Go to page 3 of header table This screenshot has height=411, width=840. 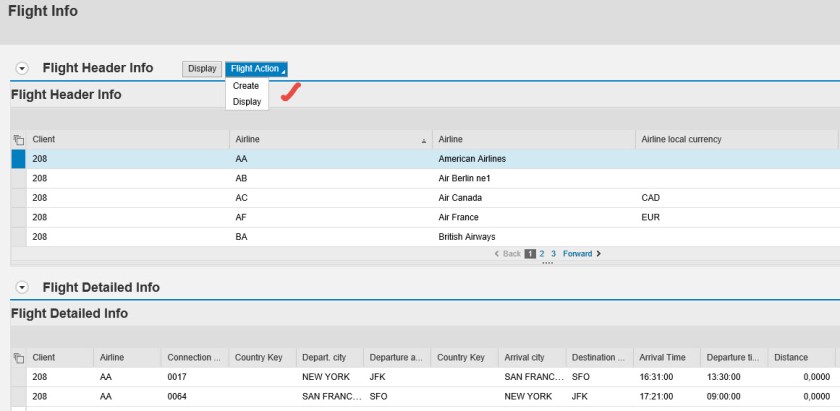[553, 254]
